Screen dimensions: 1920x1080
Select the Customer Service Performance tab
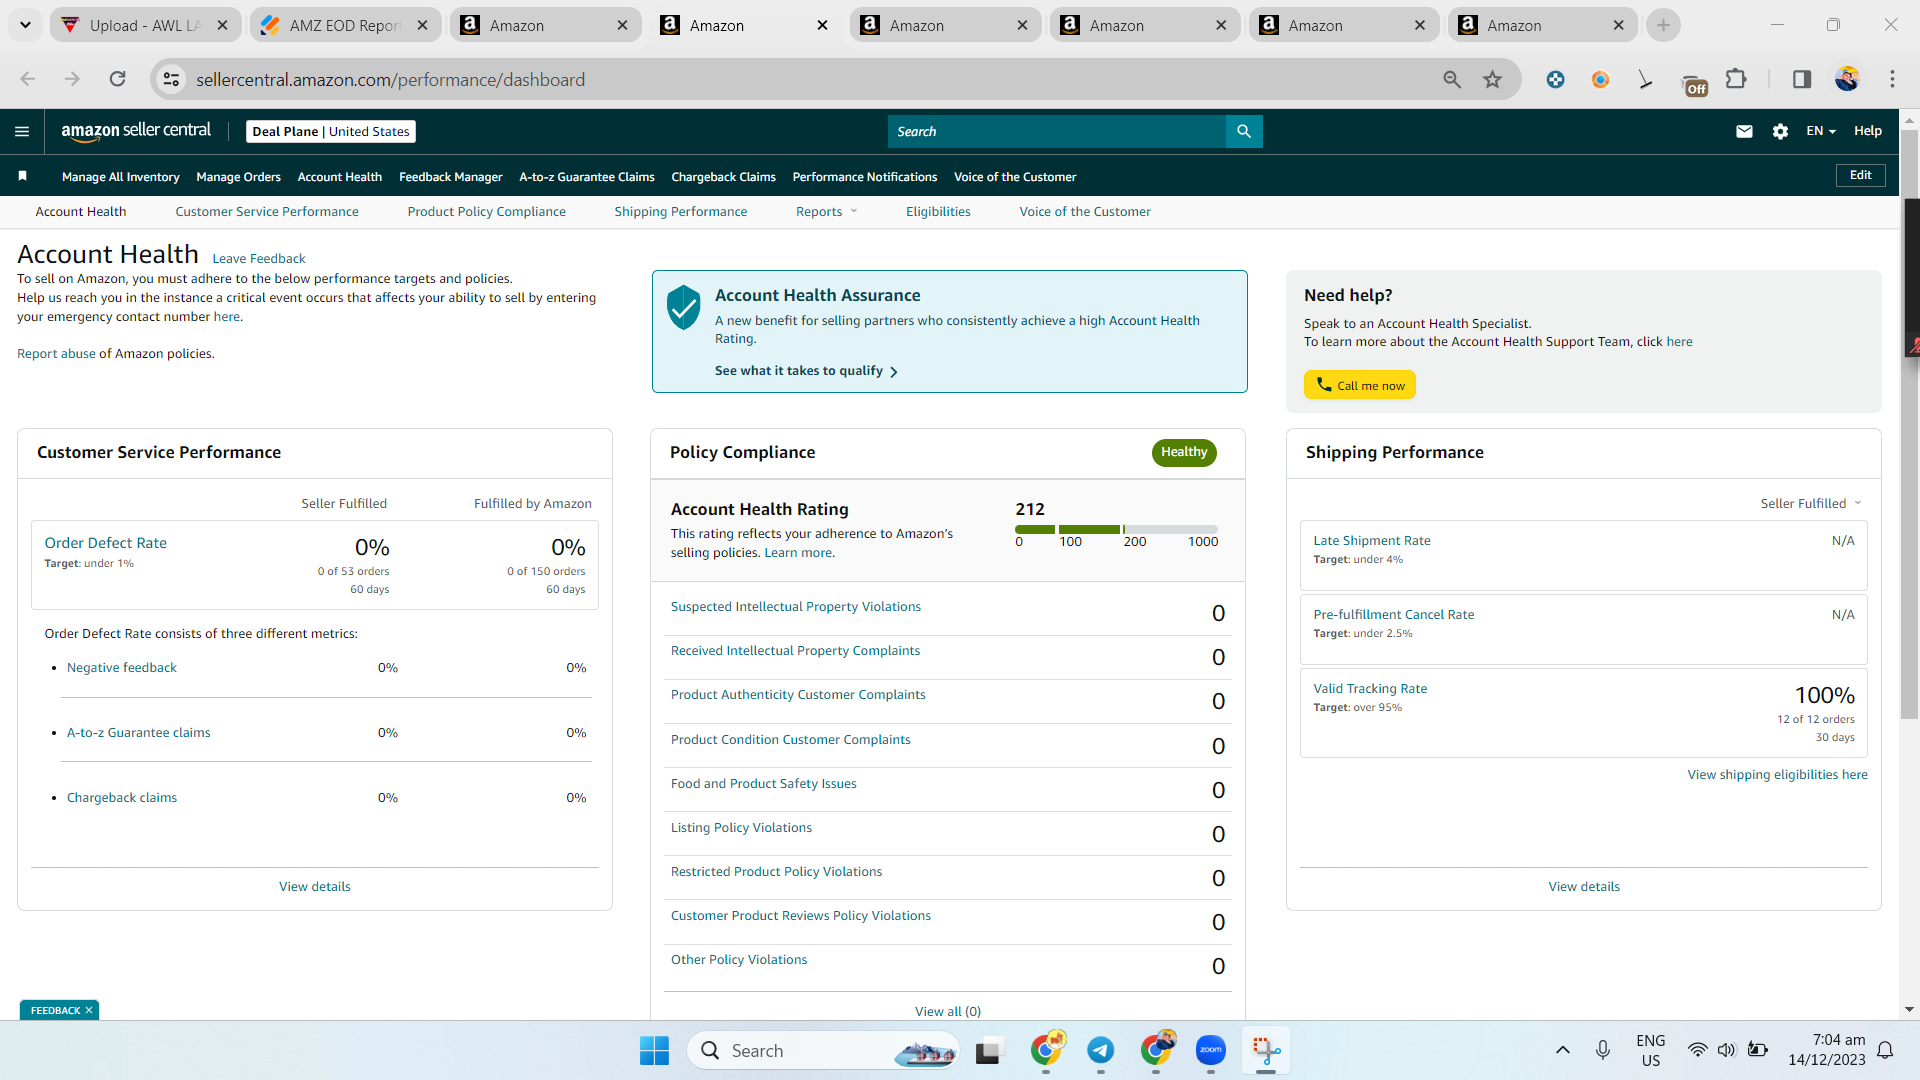(267, 211)
